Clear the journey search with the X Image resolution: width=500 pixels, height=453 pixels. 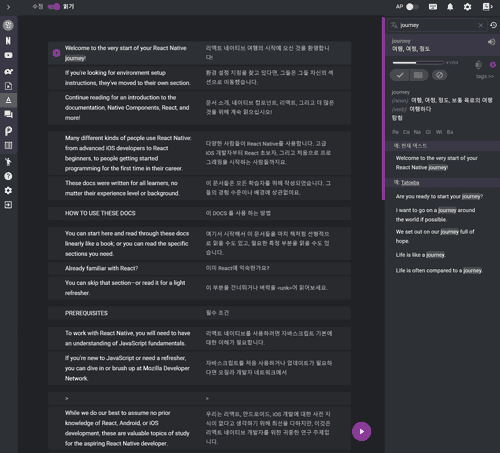(x=480, y=25)
